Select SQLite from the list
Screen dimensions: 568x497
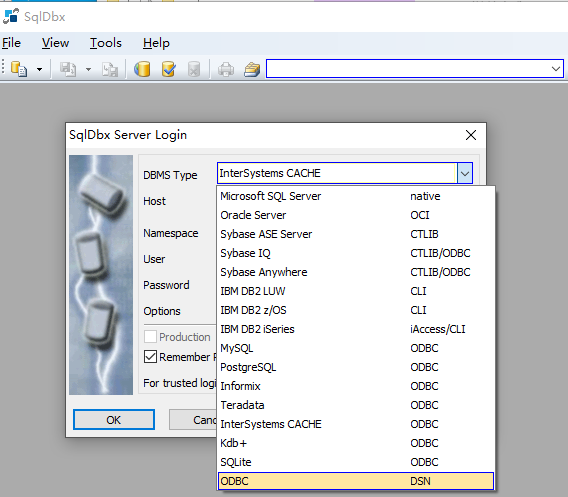[x=356, y=462]
